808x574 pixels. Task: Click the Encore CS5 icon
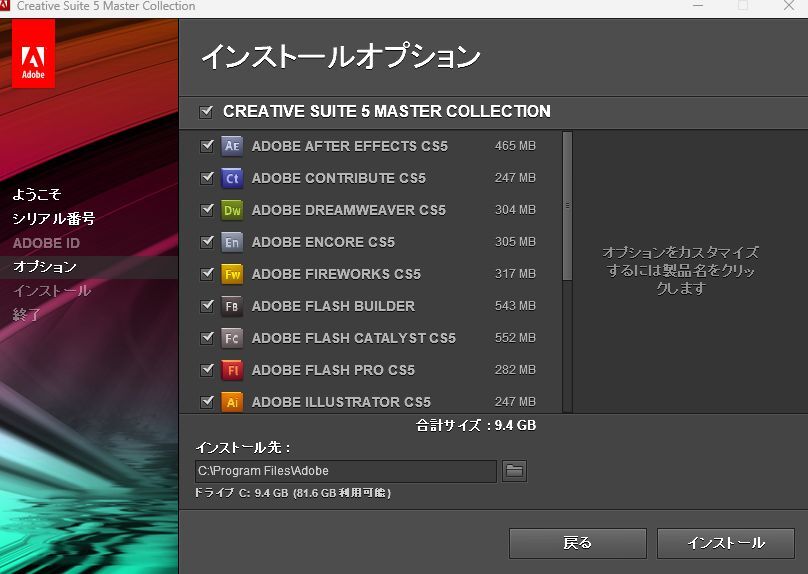click(232, 242)
